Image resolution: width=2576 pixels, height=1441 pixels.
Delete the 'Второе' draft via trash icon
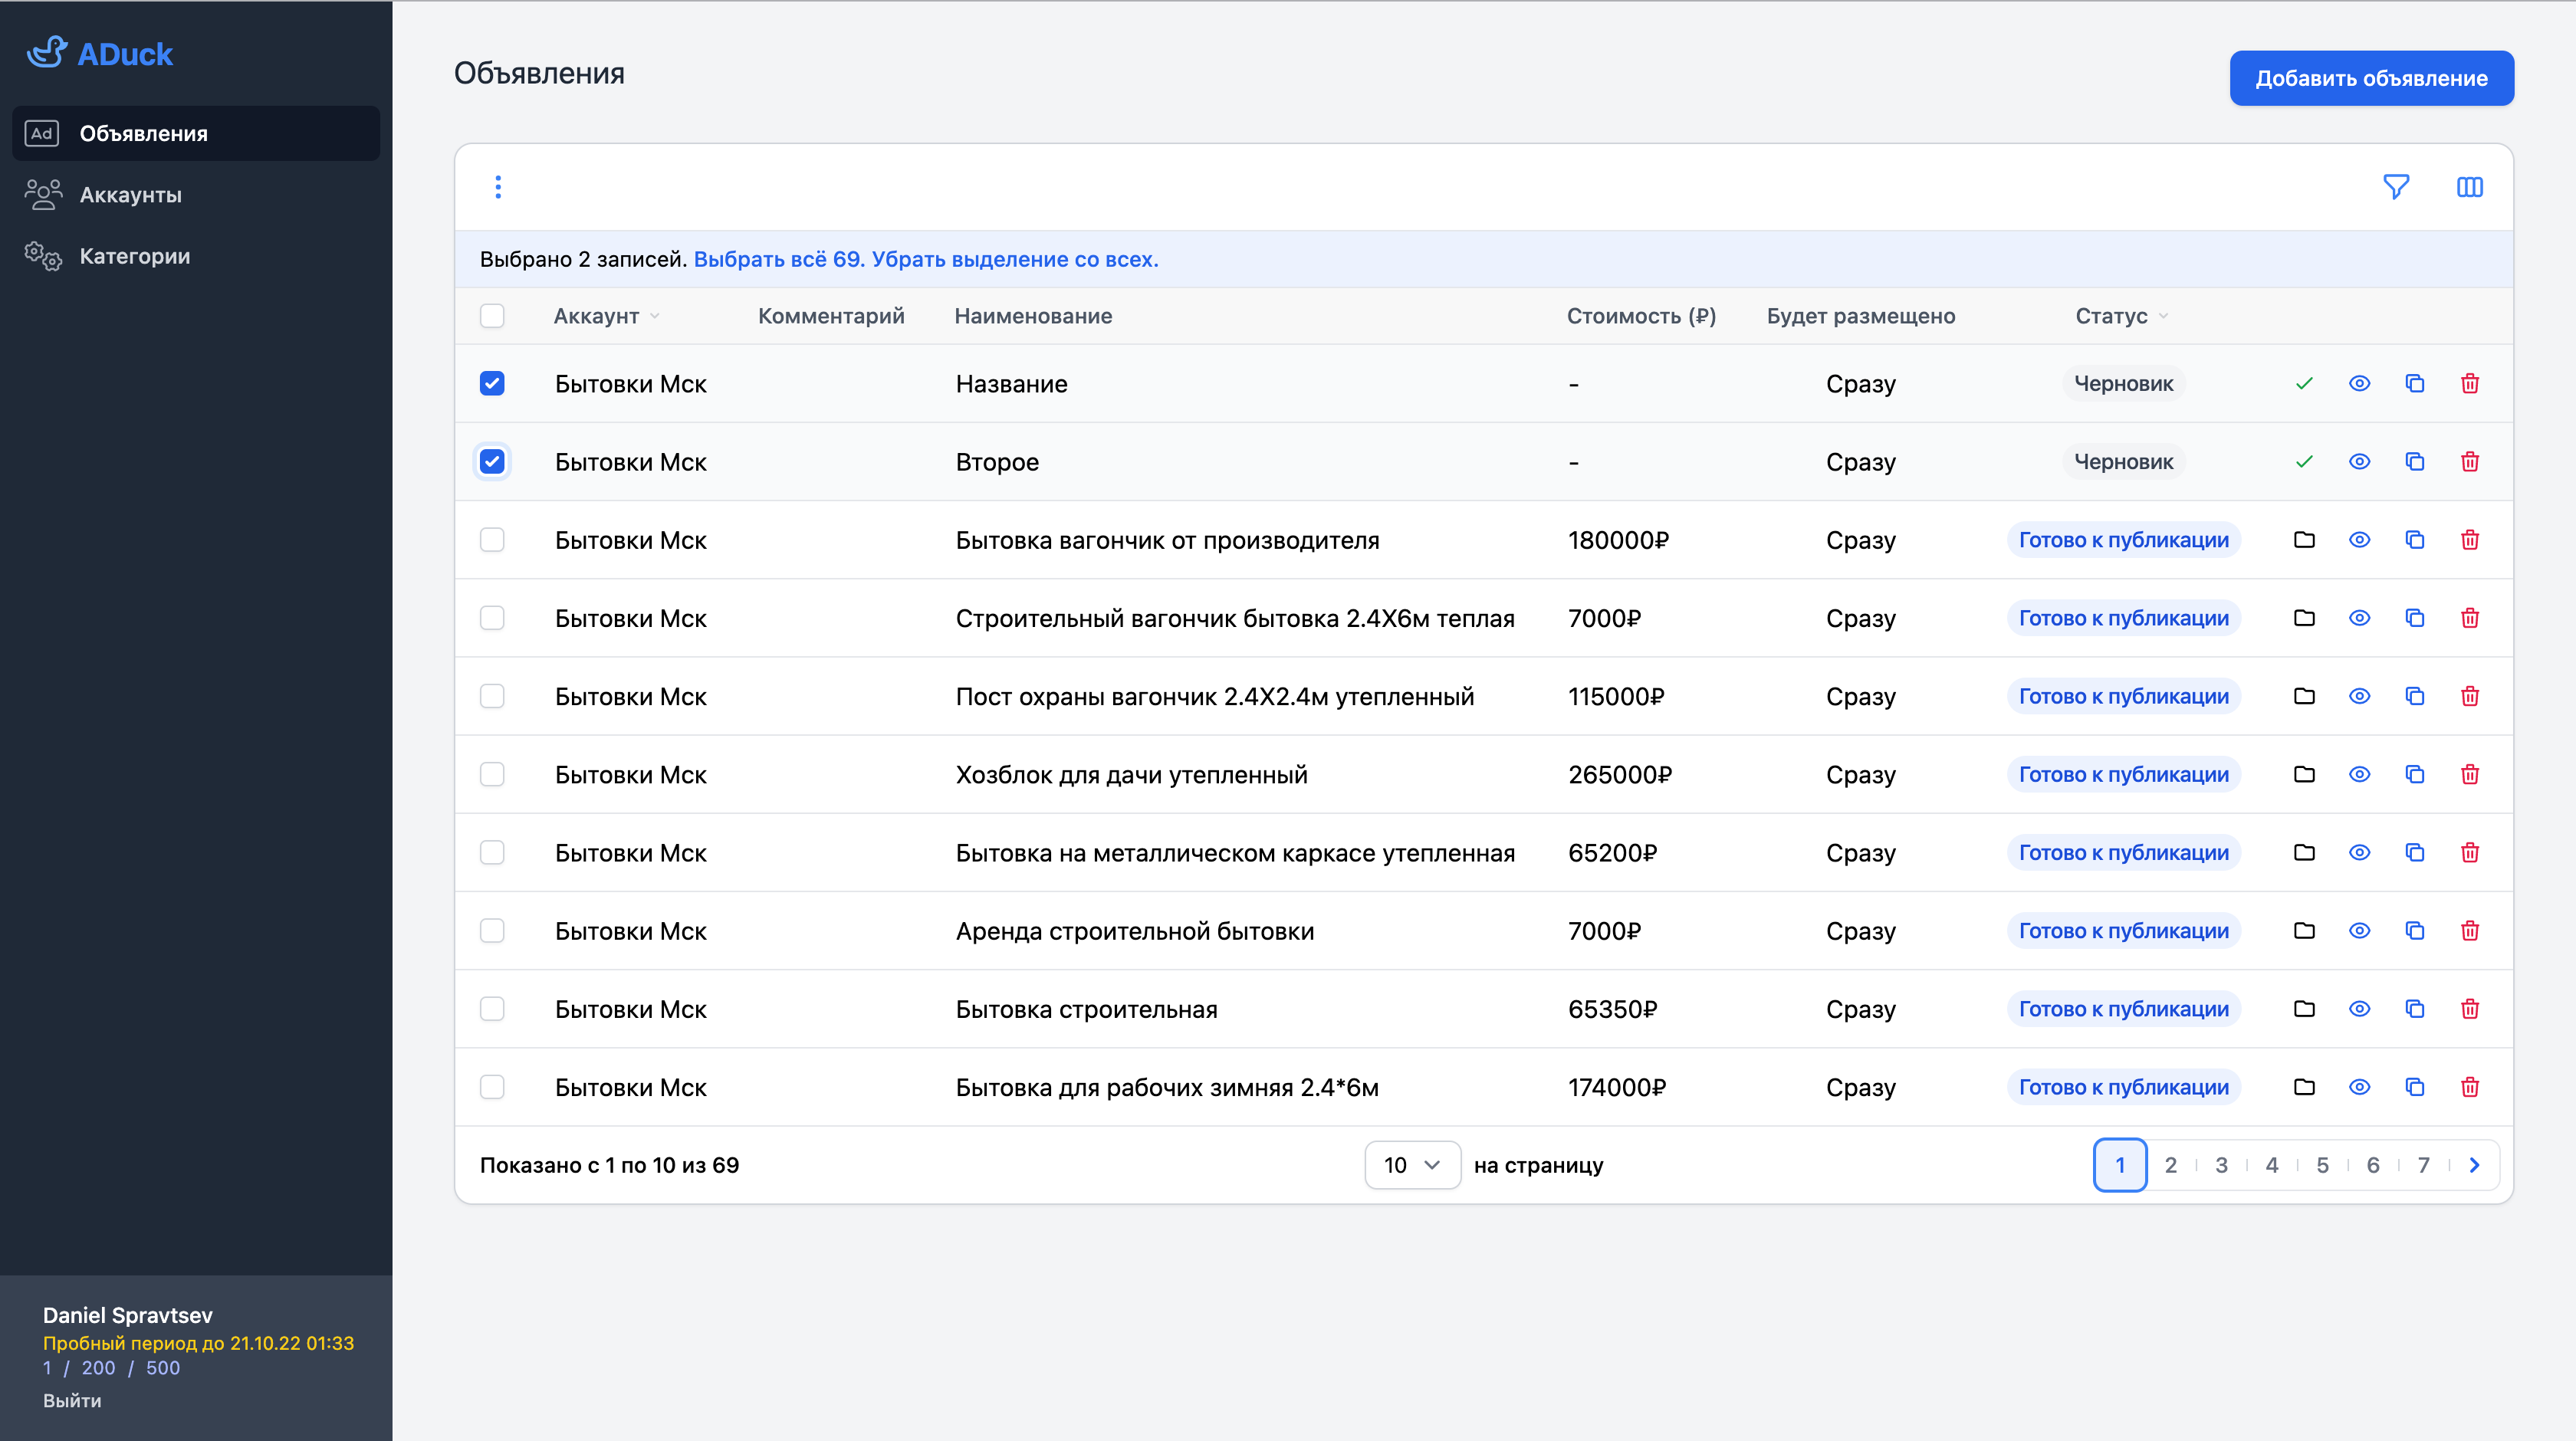[2469, 462]
